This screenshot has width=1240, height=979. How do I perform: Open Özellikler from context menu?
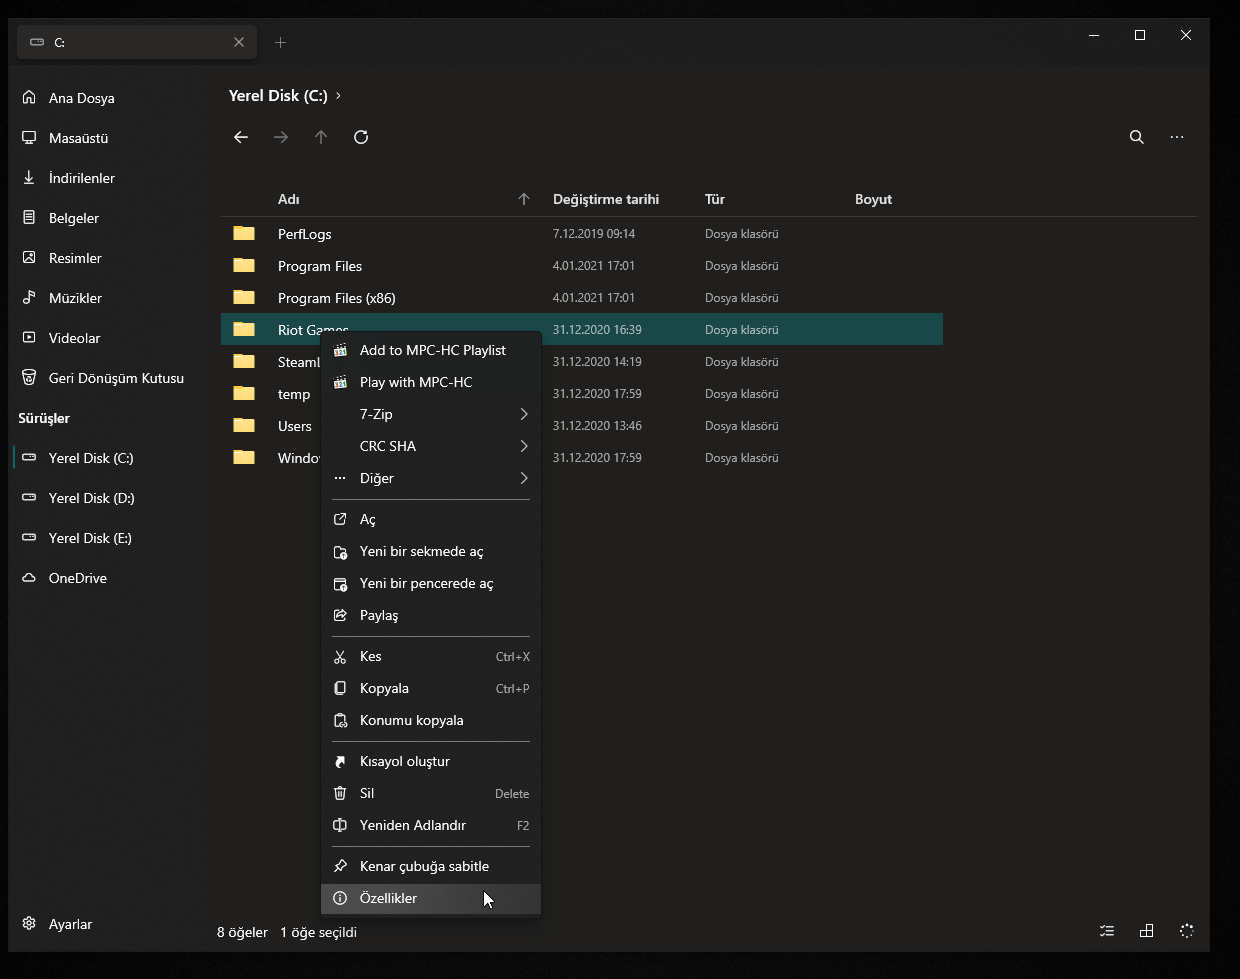point(431,898)
